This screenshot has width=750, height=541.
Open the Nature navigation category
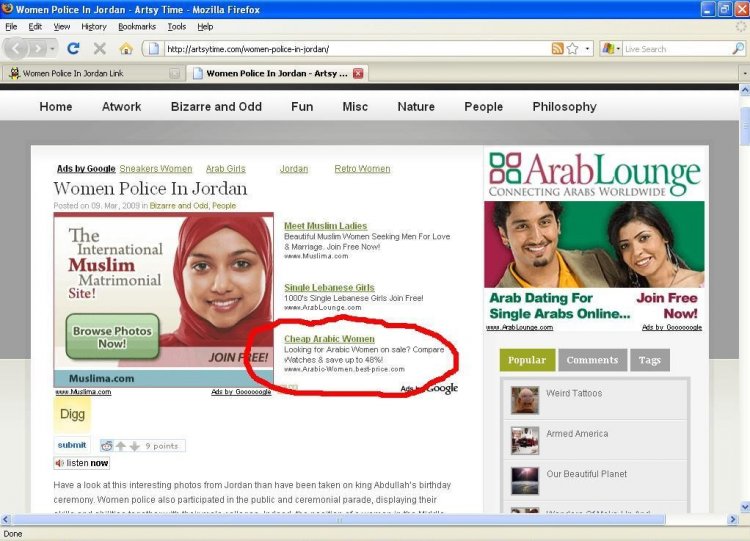click(416, 107)
